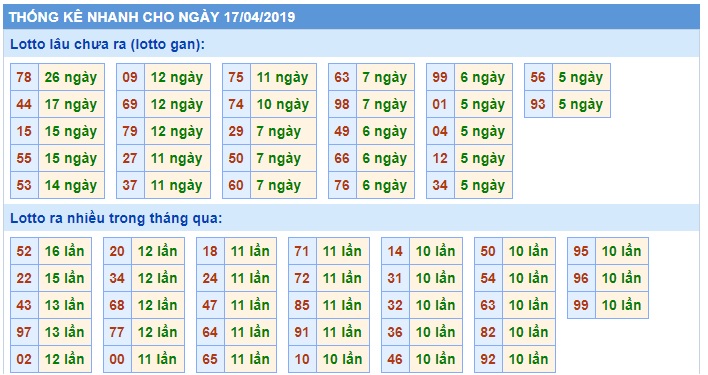Click lotto number 04
The width and height of the screenshot is (708, 375).
(440, 131)
